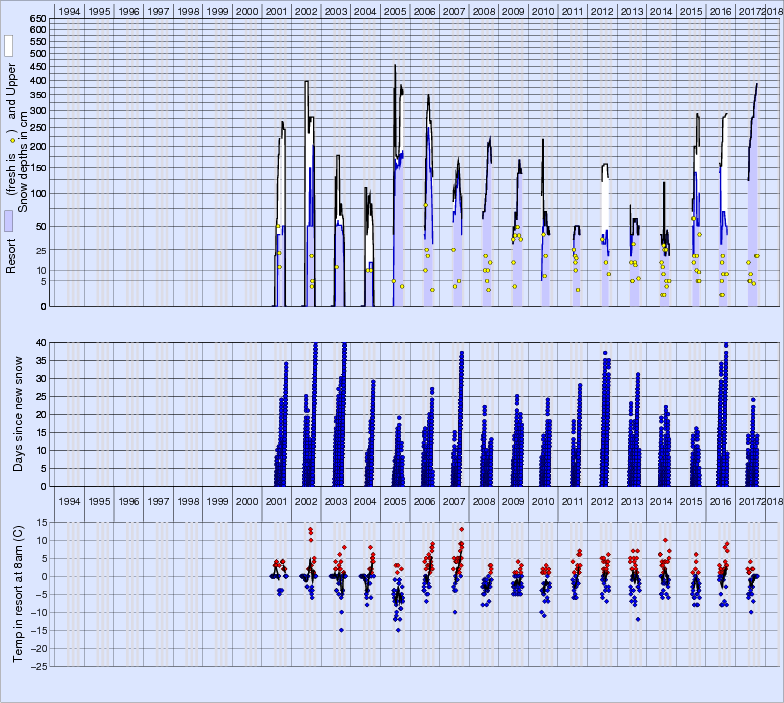This screenshot has height=703, width=784.
Task: Click the 100 tick on the snow depth axis
Action: point(37,193)
